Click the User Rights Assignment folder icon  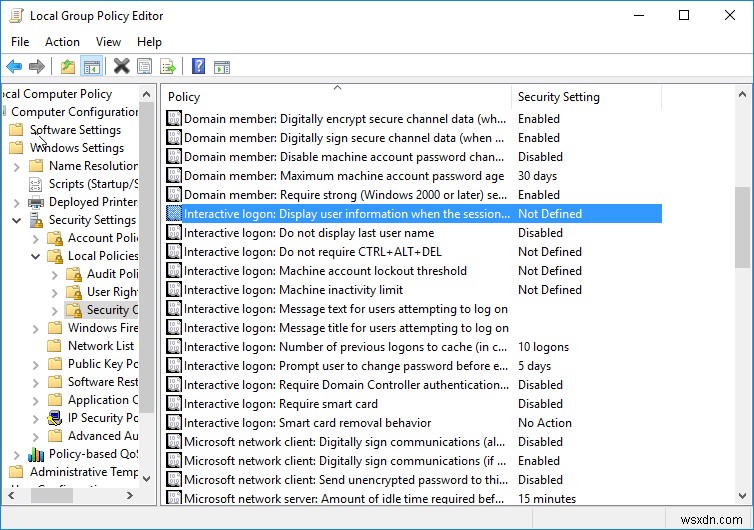tap(74, 292)
